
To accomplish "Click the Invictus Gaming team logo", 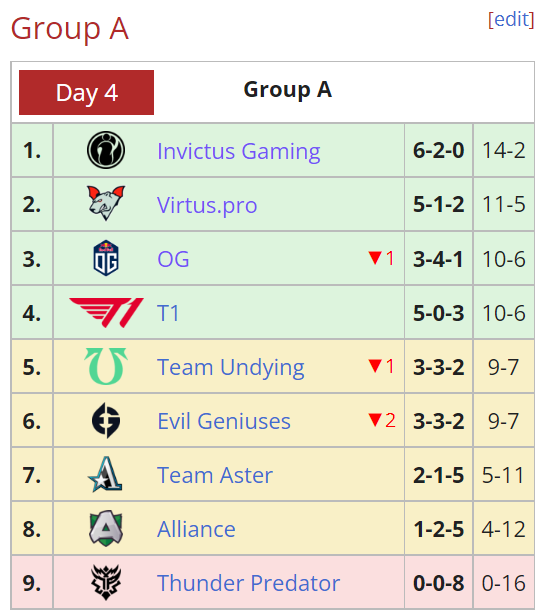I will click(x=106, y=150).
